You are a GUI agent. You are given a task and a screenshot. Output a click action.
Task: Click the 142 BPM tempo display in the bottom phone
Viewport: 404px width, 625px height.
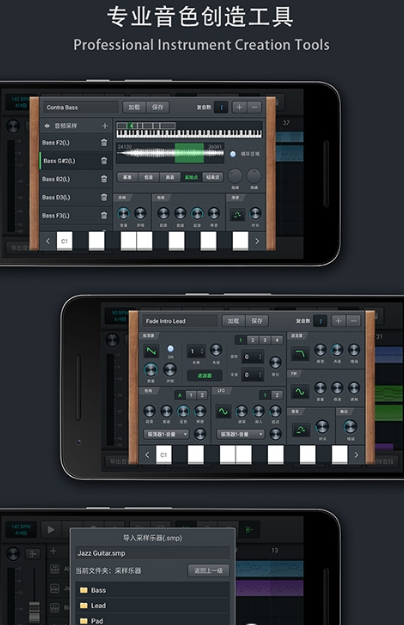click(x=21, y=530)
